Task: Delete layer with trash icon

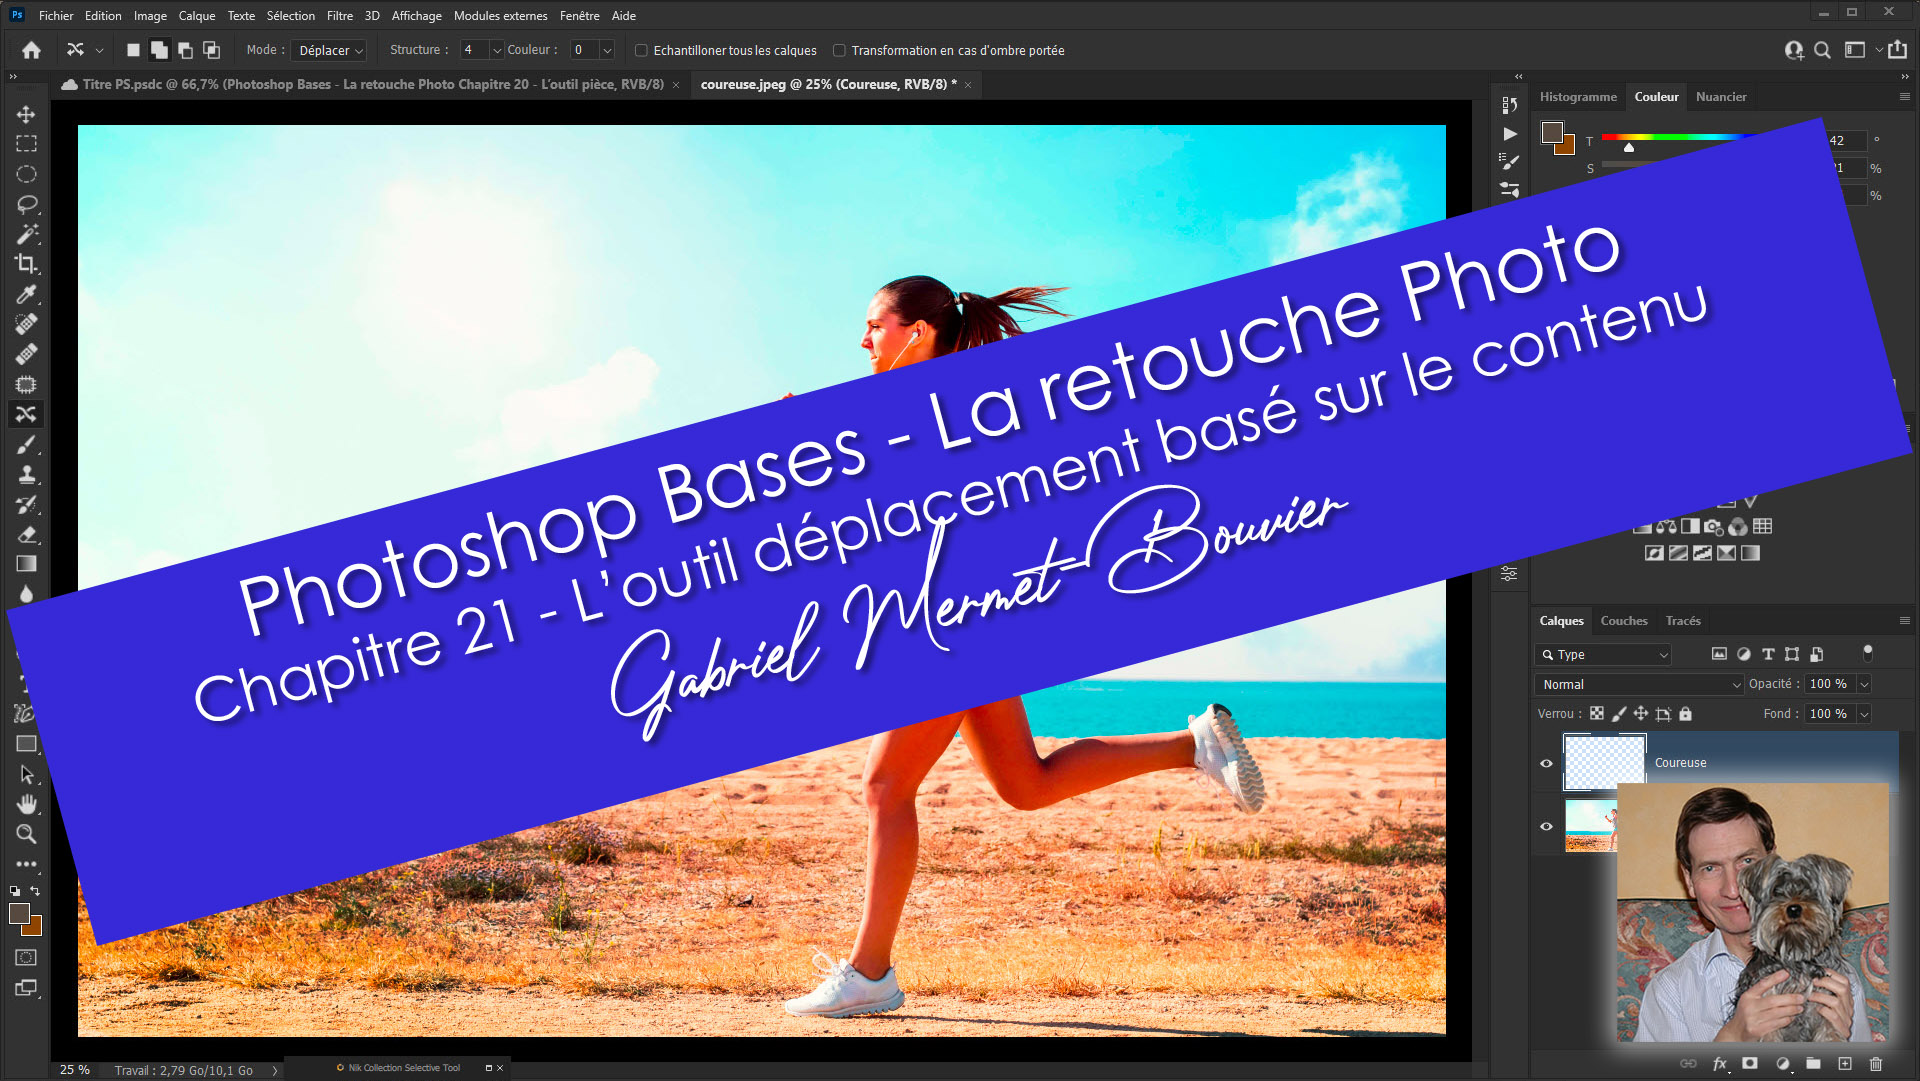Action: click(1876, 1064)
